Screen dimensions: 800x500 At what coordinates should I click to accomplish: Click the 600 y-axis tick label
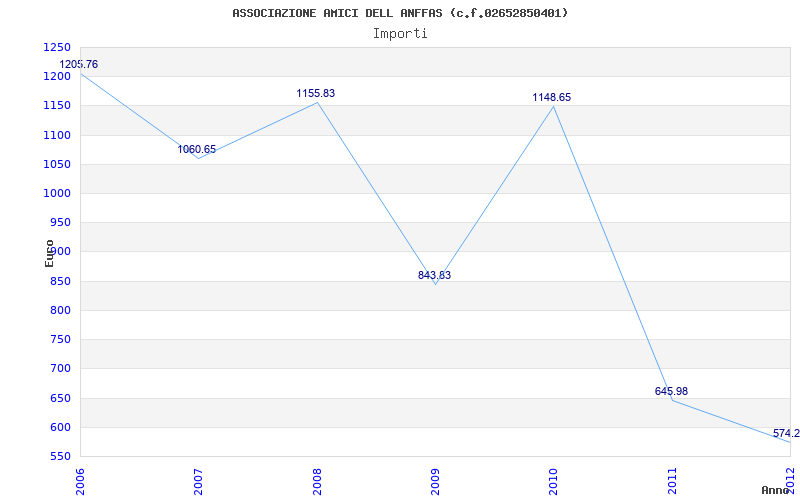60,427
